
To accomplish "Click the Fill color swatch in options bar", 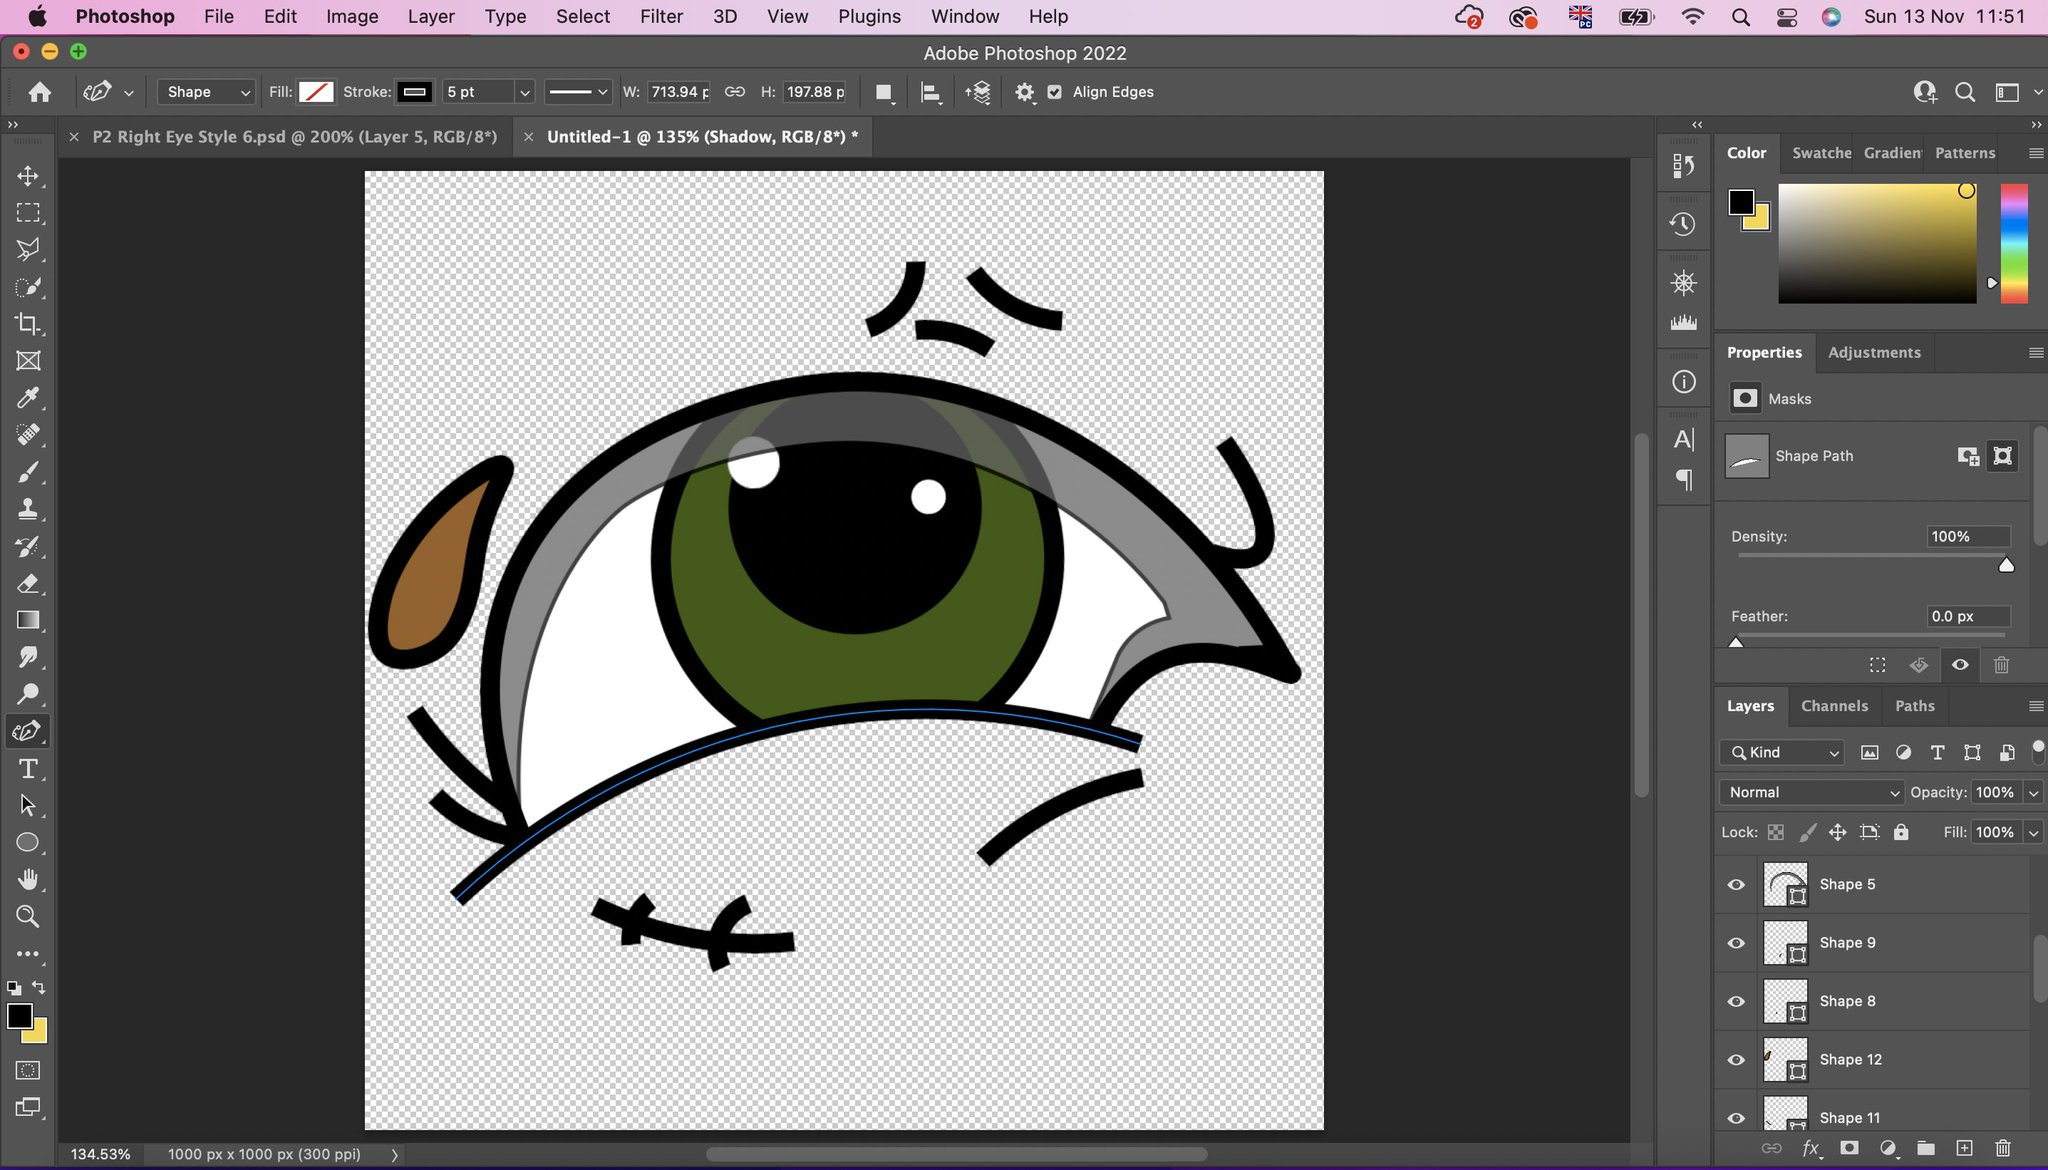I will click(316, 92).
